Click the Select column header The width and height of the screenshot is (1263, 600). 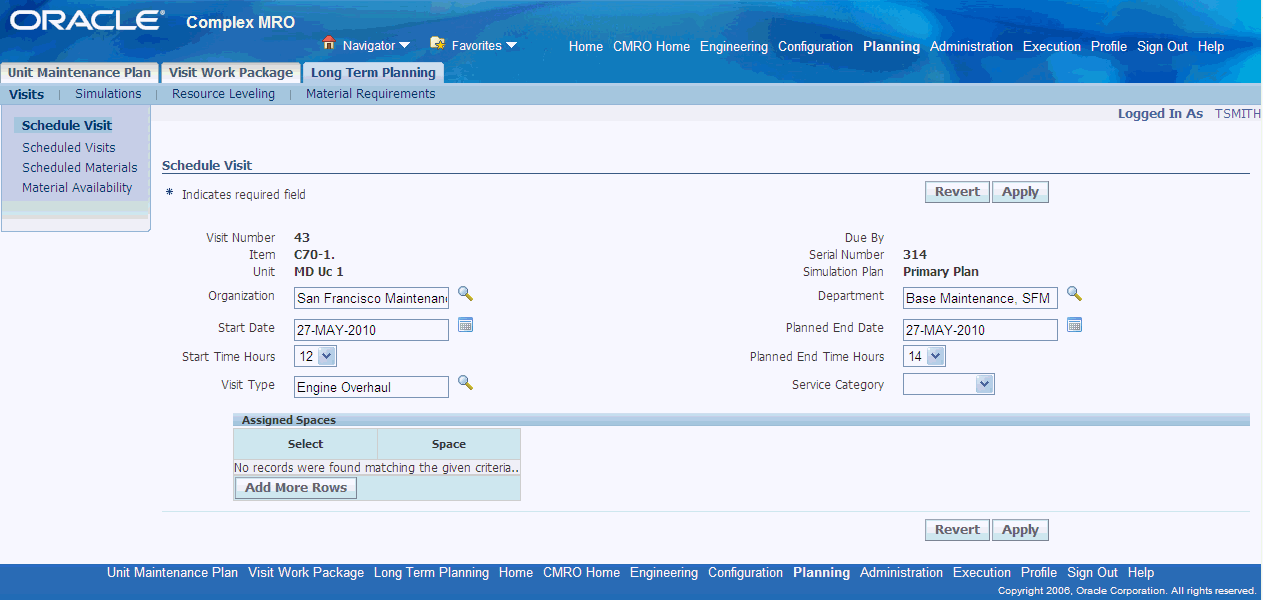305,444
